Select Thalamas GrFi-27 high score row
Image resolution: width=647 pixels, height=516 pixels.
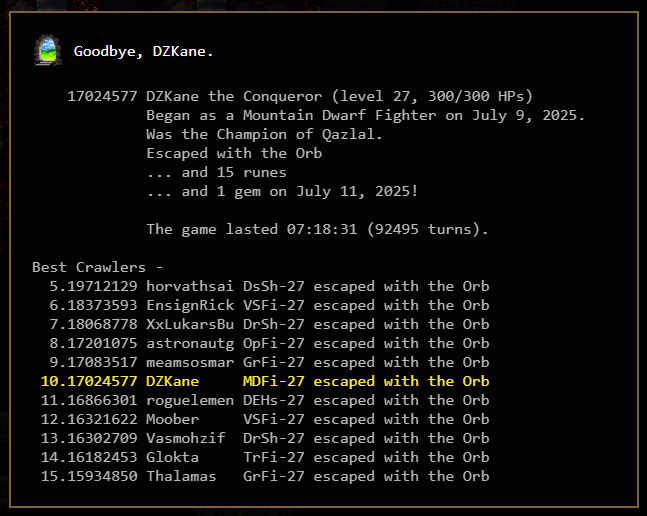point(265,476)
